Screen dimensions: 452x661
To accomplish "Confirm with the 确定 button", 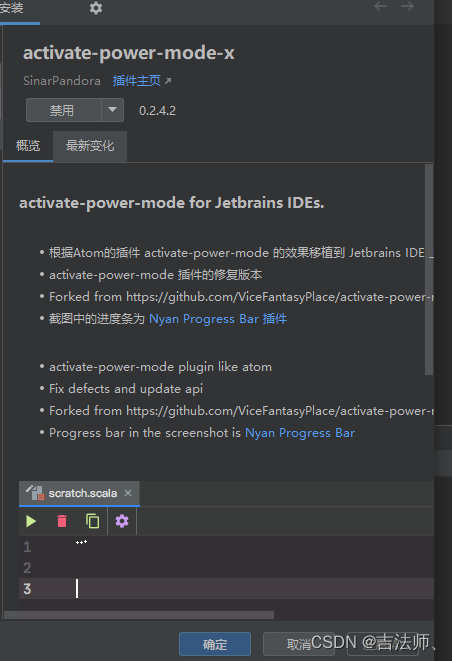I will click(x=215, y=644).
